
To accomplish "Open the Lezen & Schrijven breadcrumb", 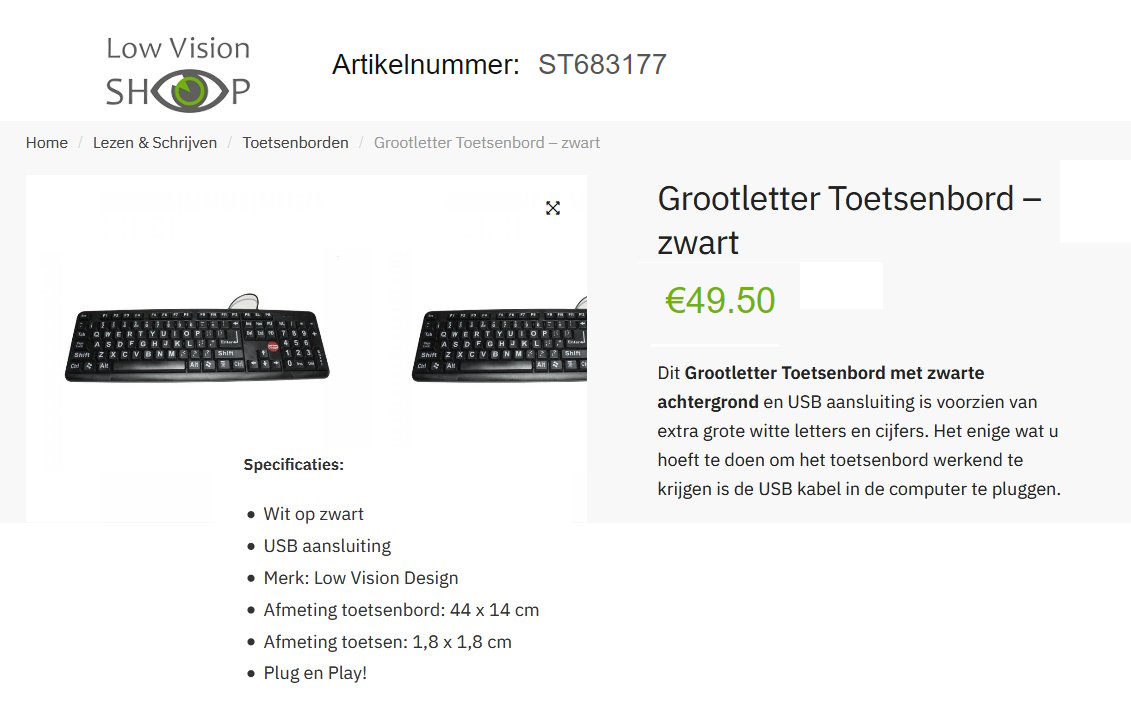I will (155, 143).
